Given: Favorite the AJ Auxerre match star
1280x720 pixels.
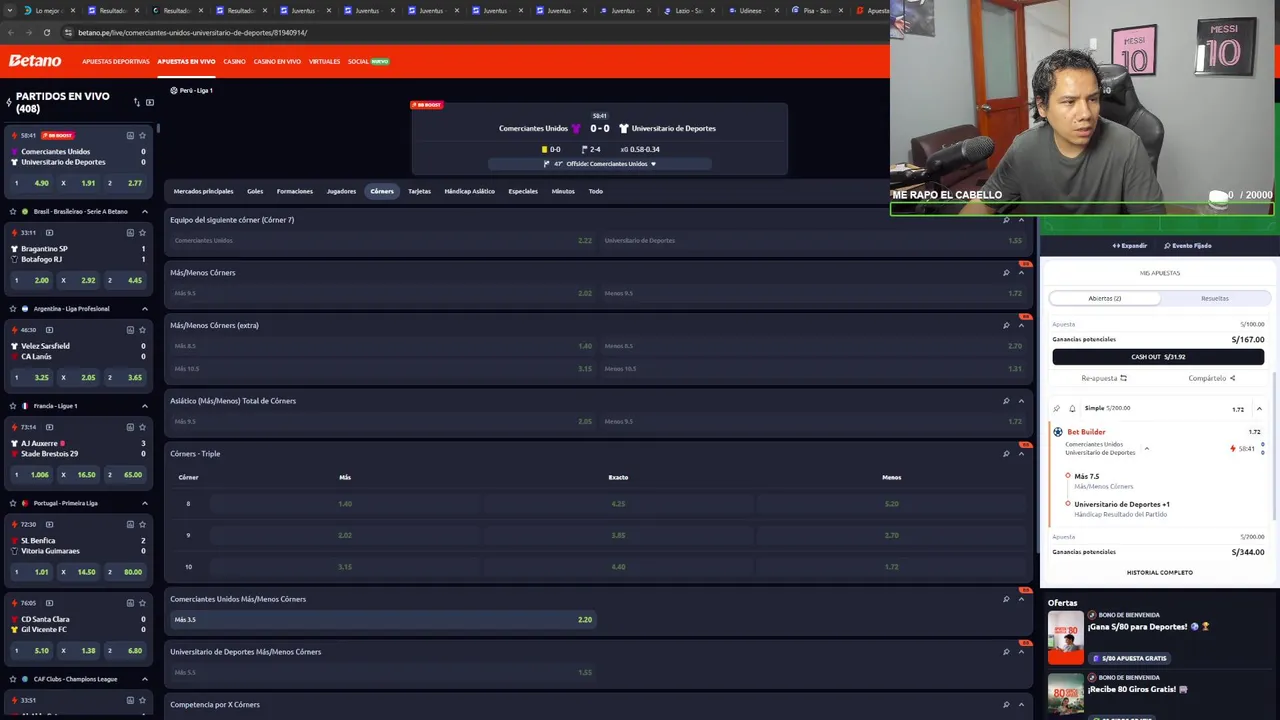Looking at the screenshot, I should tap(143, 427).
